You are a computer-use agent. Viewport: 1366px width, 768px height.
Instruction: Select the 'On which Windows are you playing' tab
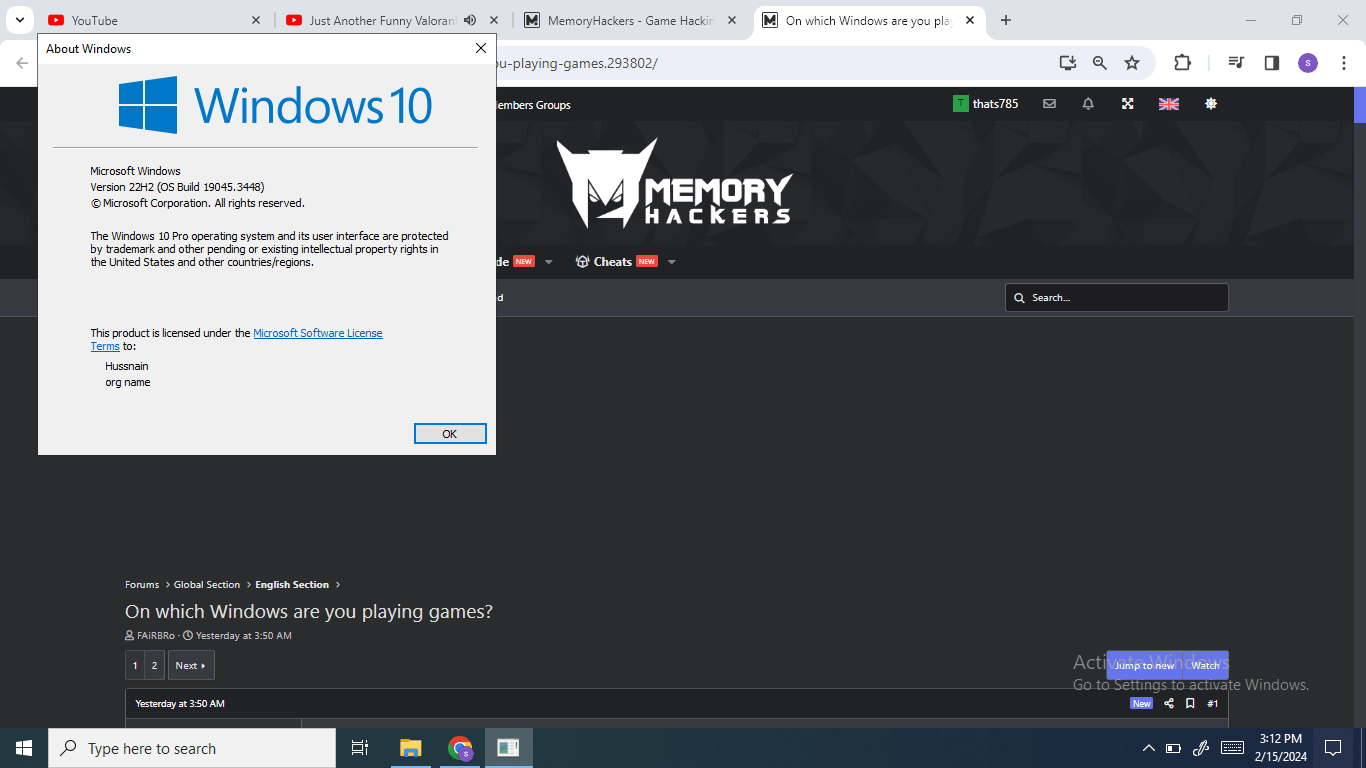click(x=868, y=20)
